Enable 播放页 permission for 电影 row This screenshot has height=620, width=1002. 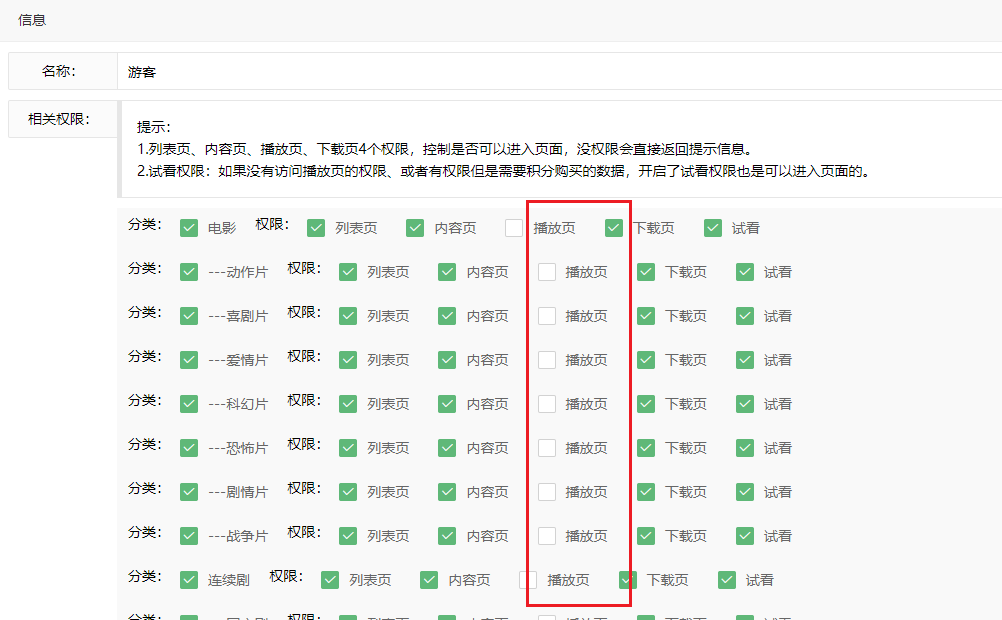click(514, 228)
